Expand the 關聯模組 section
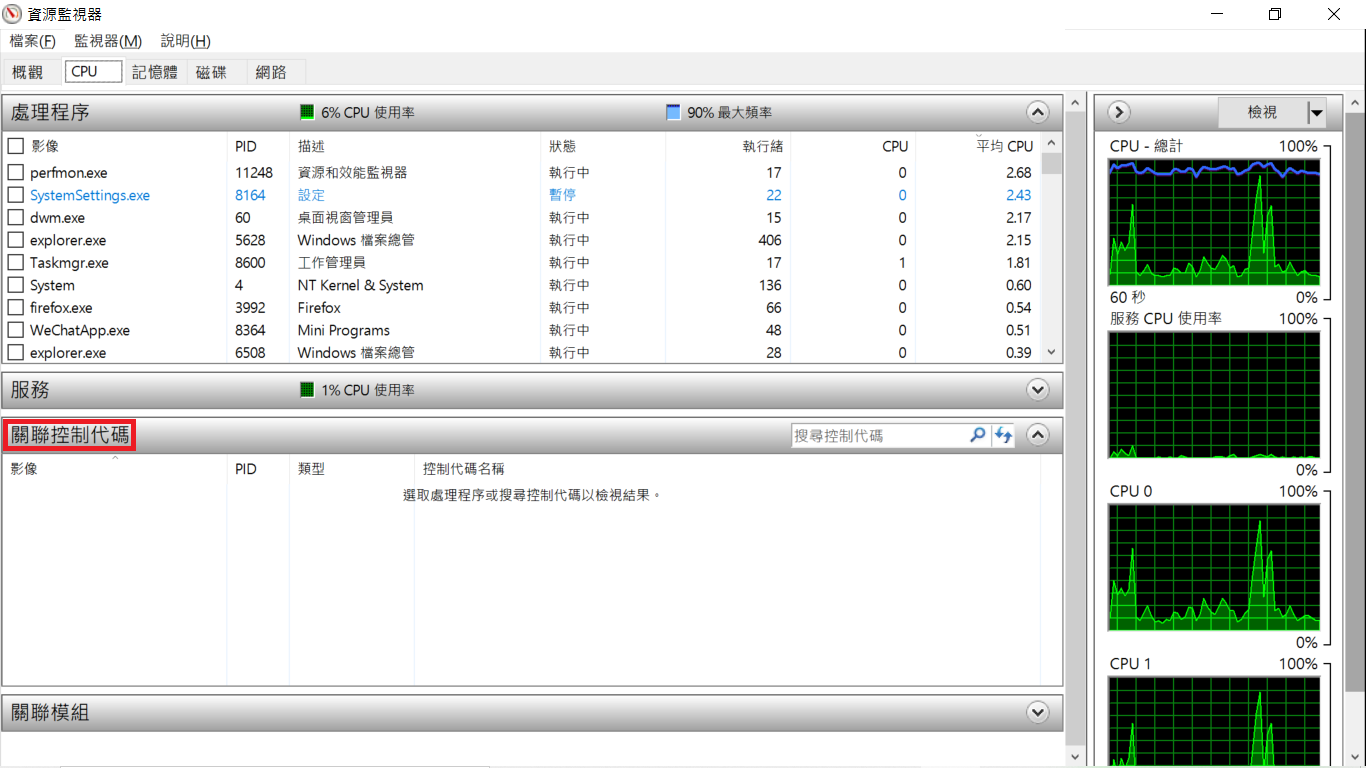The width and height of the screenshot is (1366, 768). click(1037, 713)
